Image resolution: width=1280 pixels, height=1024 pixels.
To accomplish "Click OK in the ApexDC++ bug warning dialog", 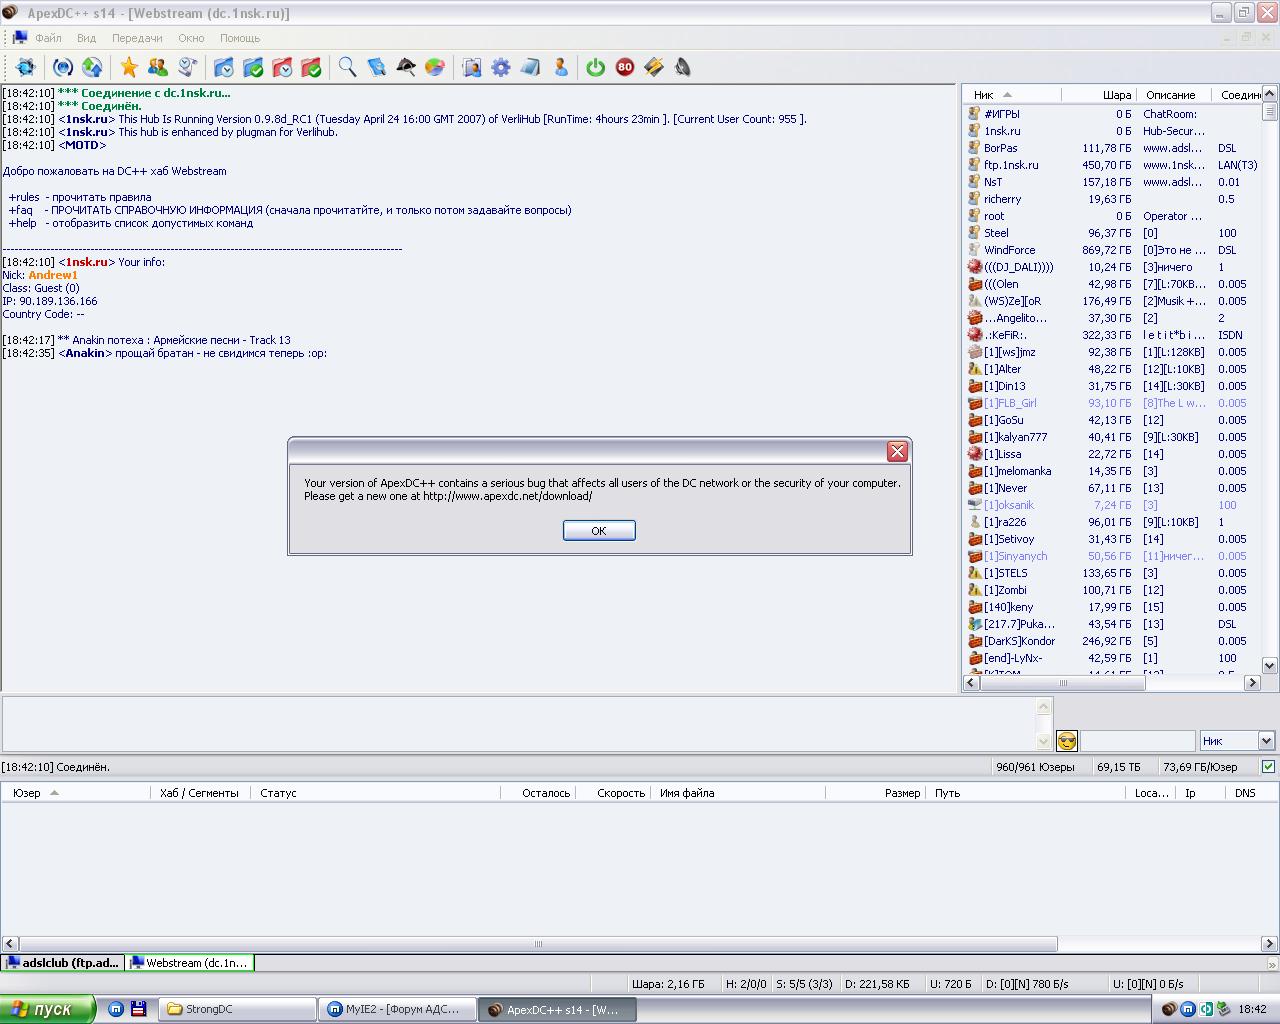I will (x=599, y=531).
